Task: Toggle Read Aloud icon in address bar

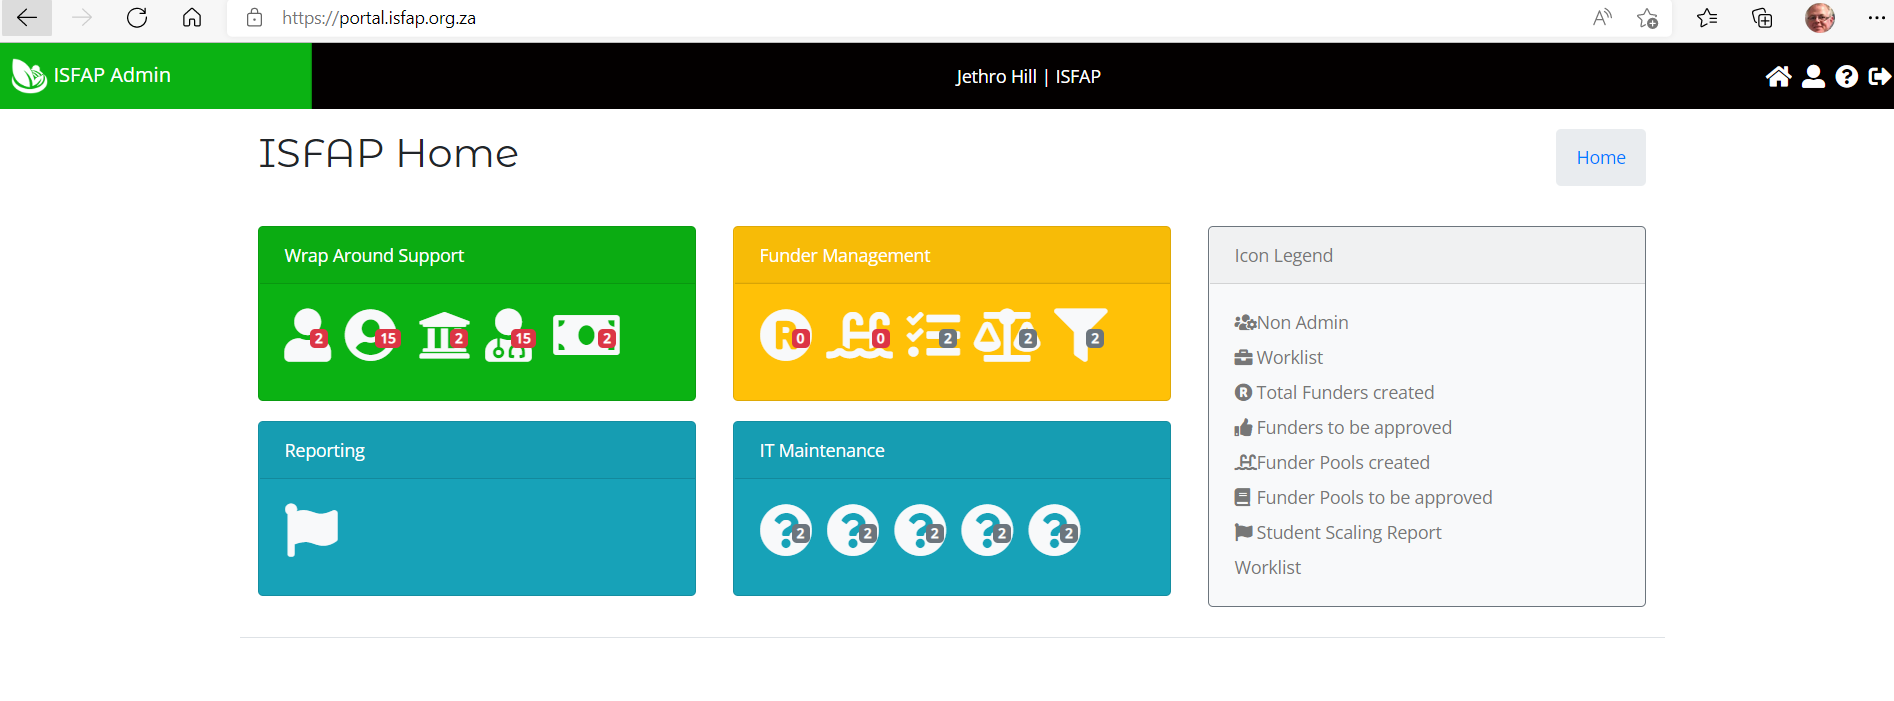Action: (1602, 18)
